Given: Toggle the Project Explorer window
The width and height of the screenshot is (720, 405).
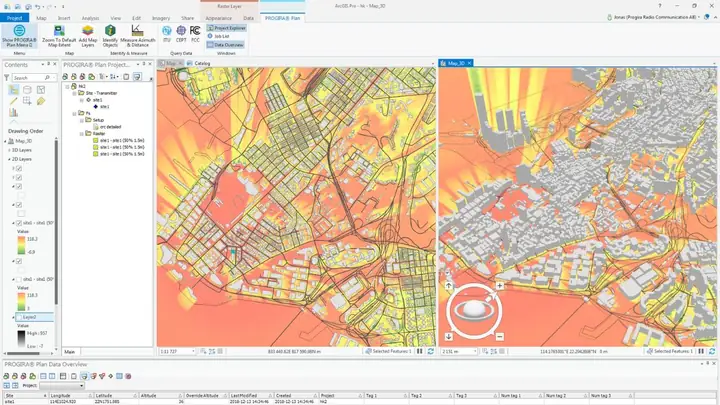Looking at the screenshot, I should (x=226, y=28).
